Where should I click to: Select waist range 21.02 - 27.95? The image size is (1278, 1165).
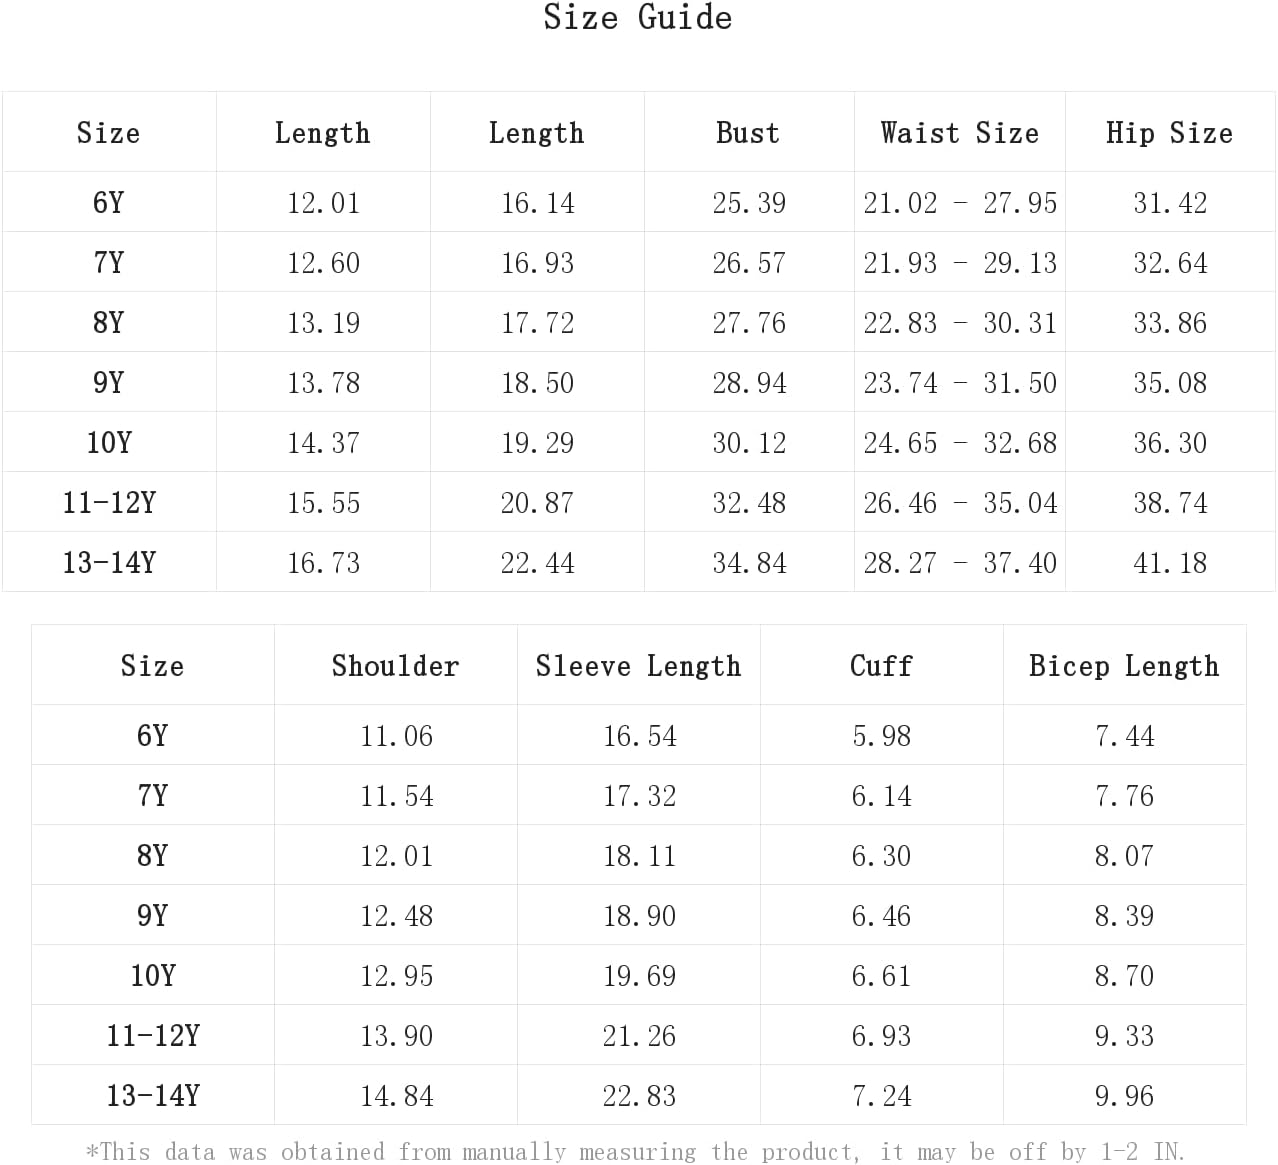point(960,203)
